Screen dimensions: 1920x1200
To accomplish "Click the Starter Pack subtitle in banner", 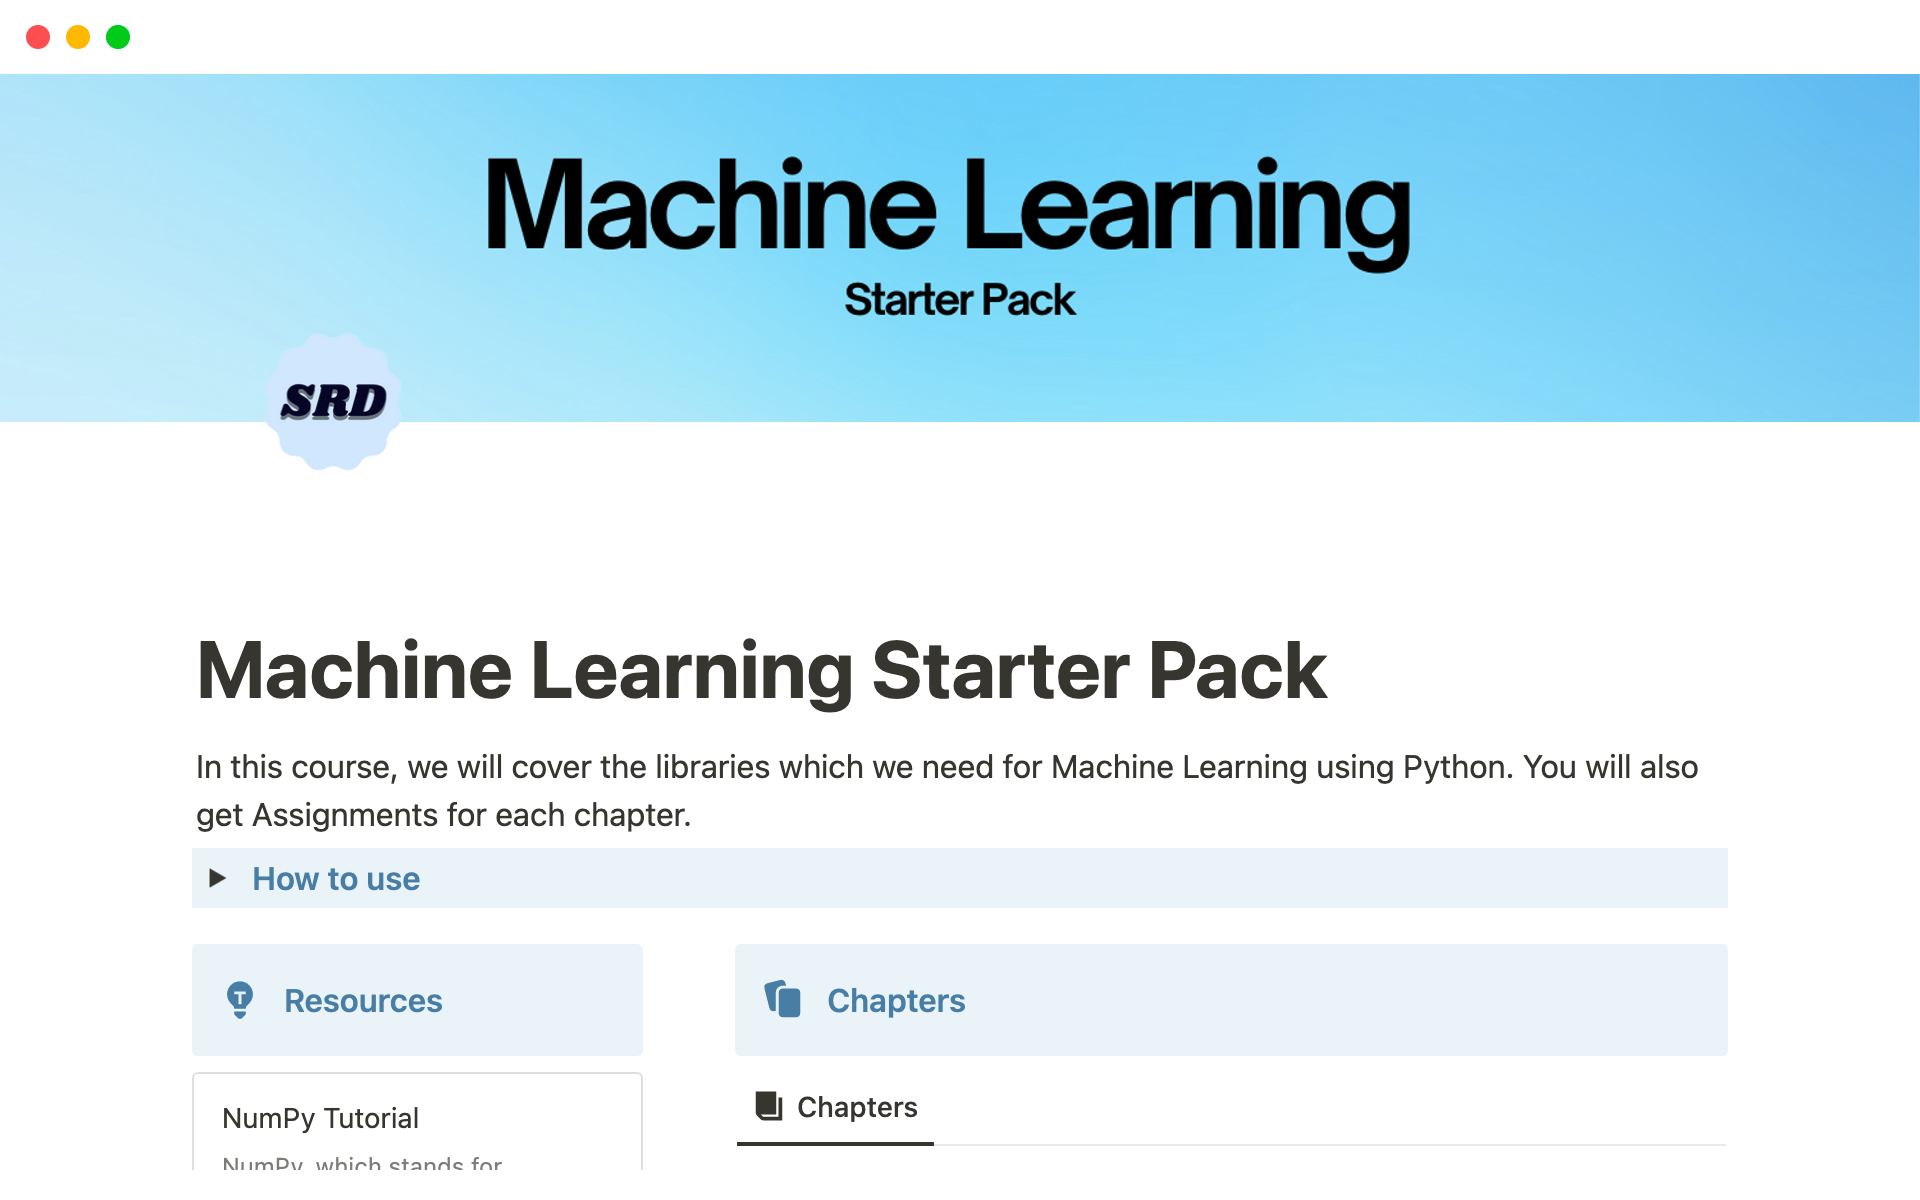I will click(x=959, y=300).
